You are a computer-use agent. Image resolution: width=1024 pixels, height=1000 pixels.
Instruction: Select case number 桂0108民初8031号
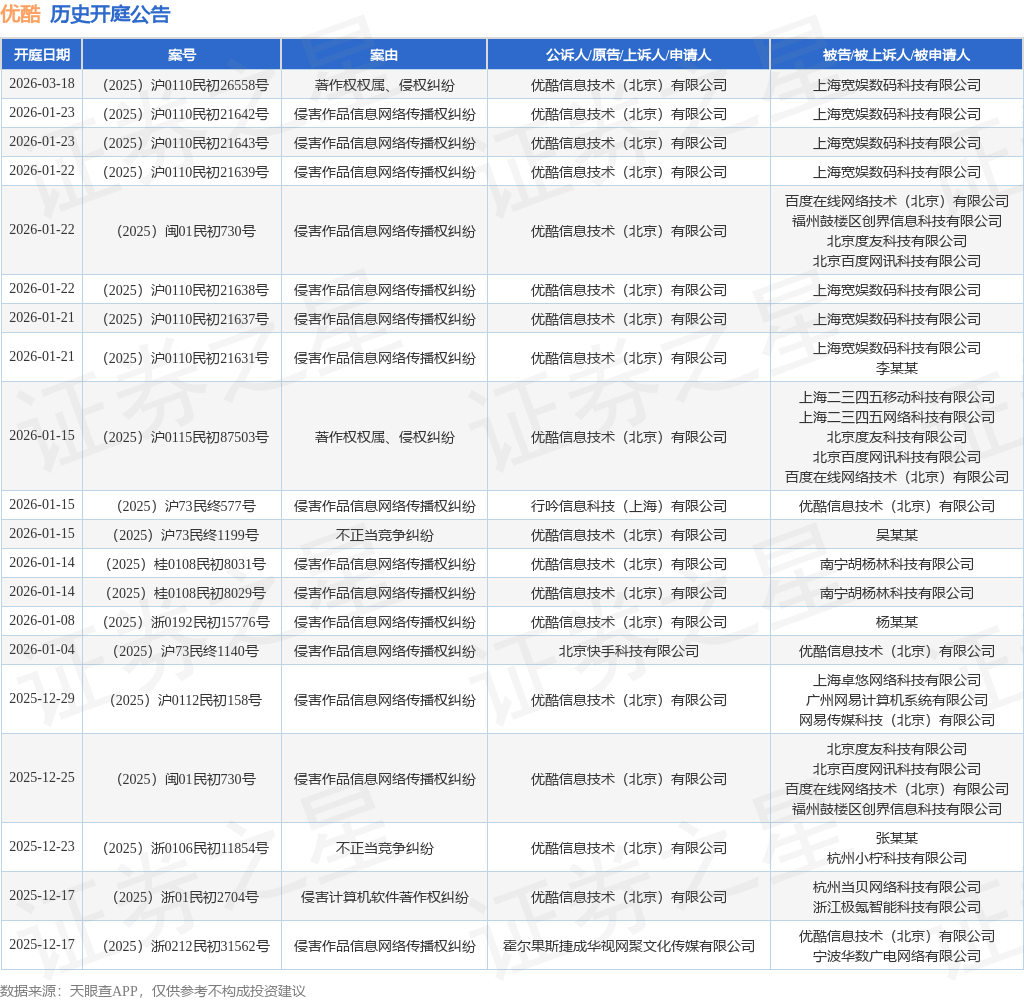point(185,564)
